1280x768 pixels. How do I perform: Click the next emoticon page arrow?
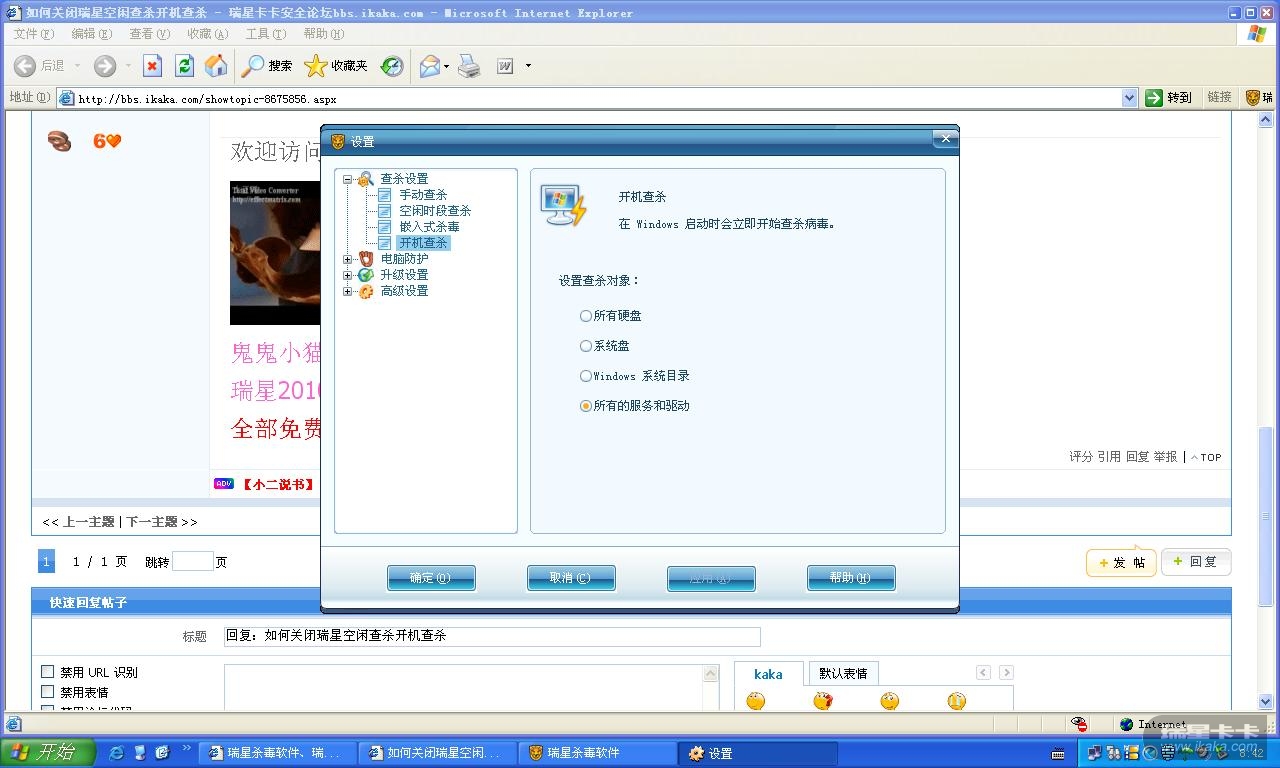pyautogui.click(x=1006, y=673)
